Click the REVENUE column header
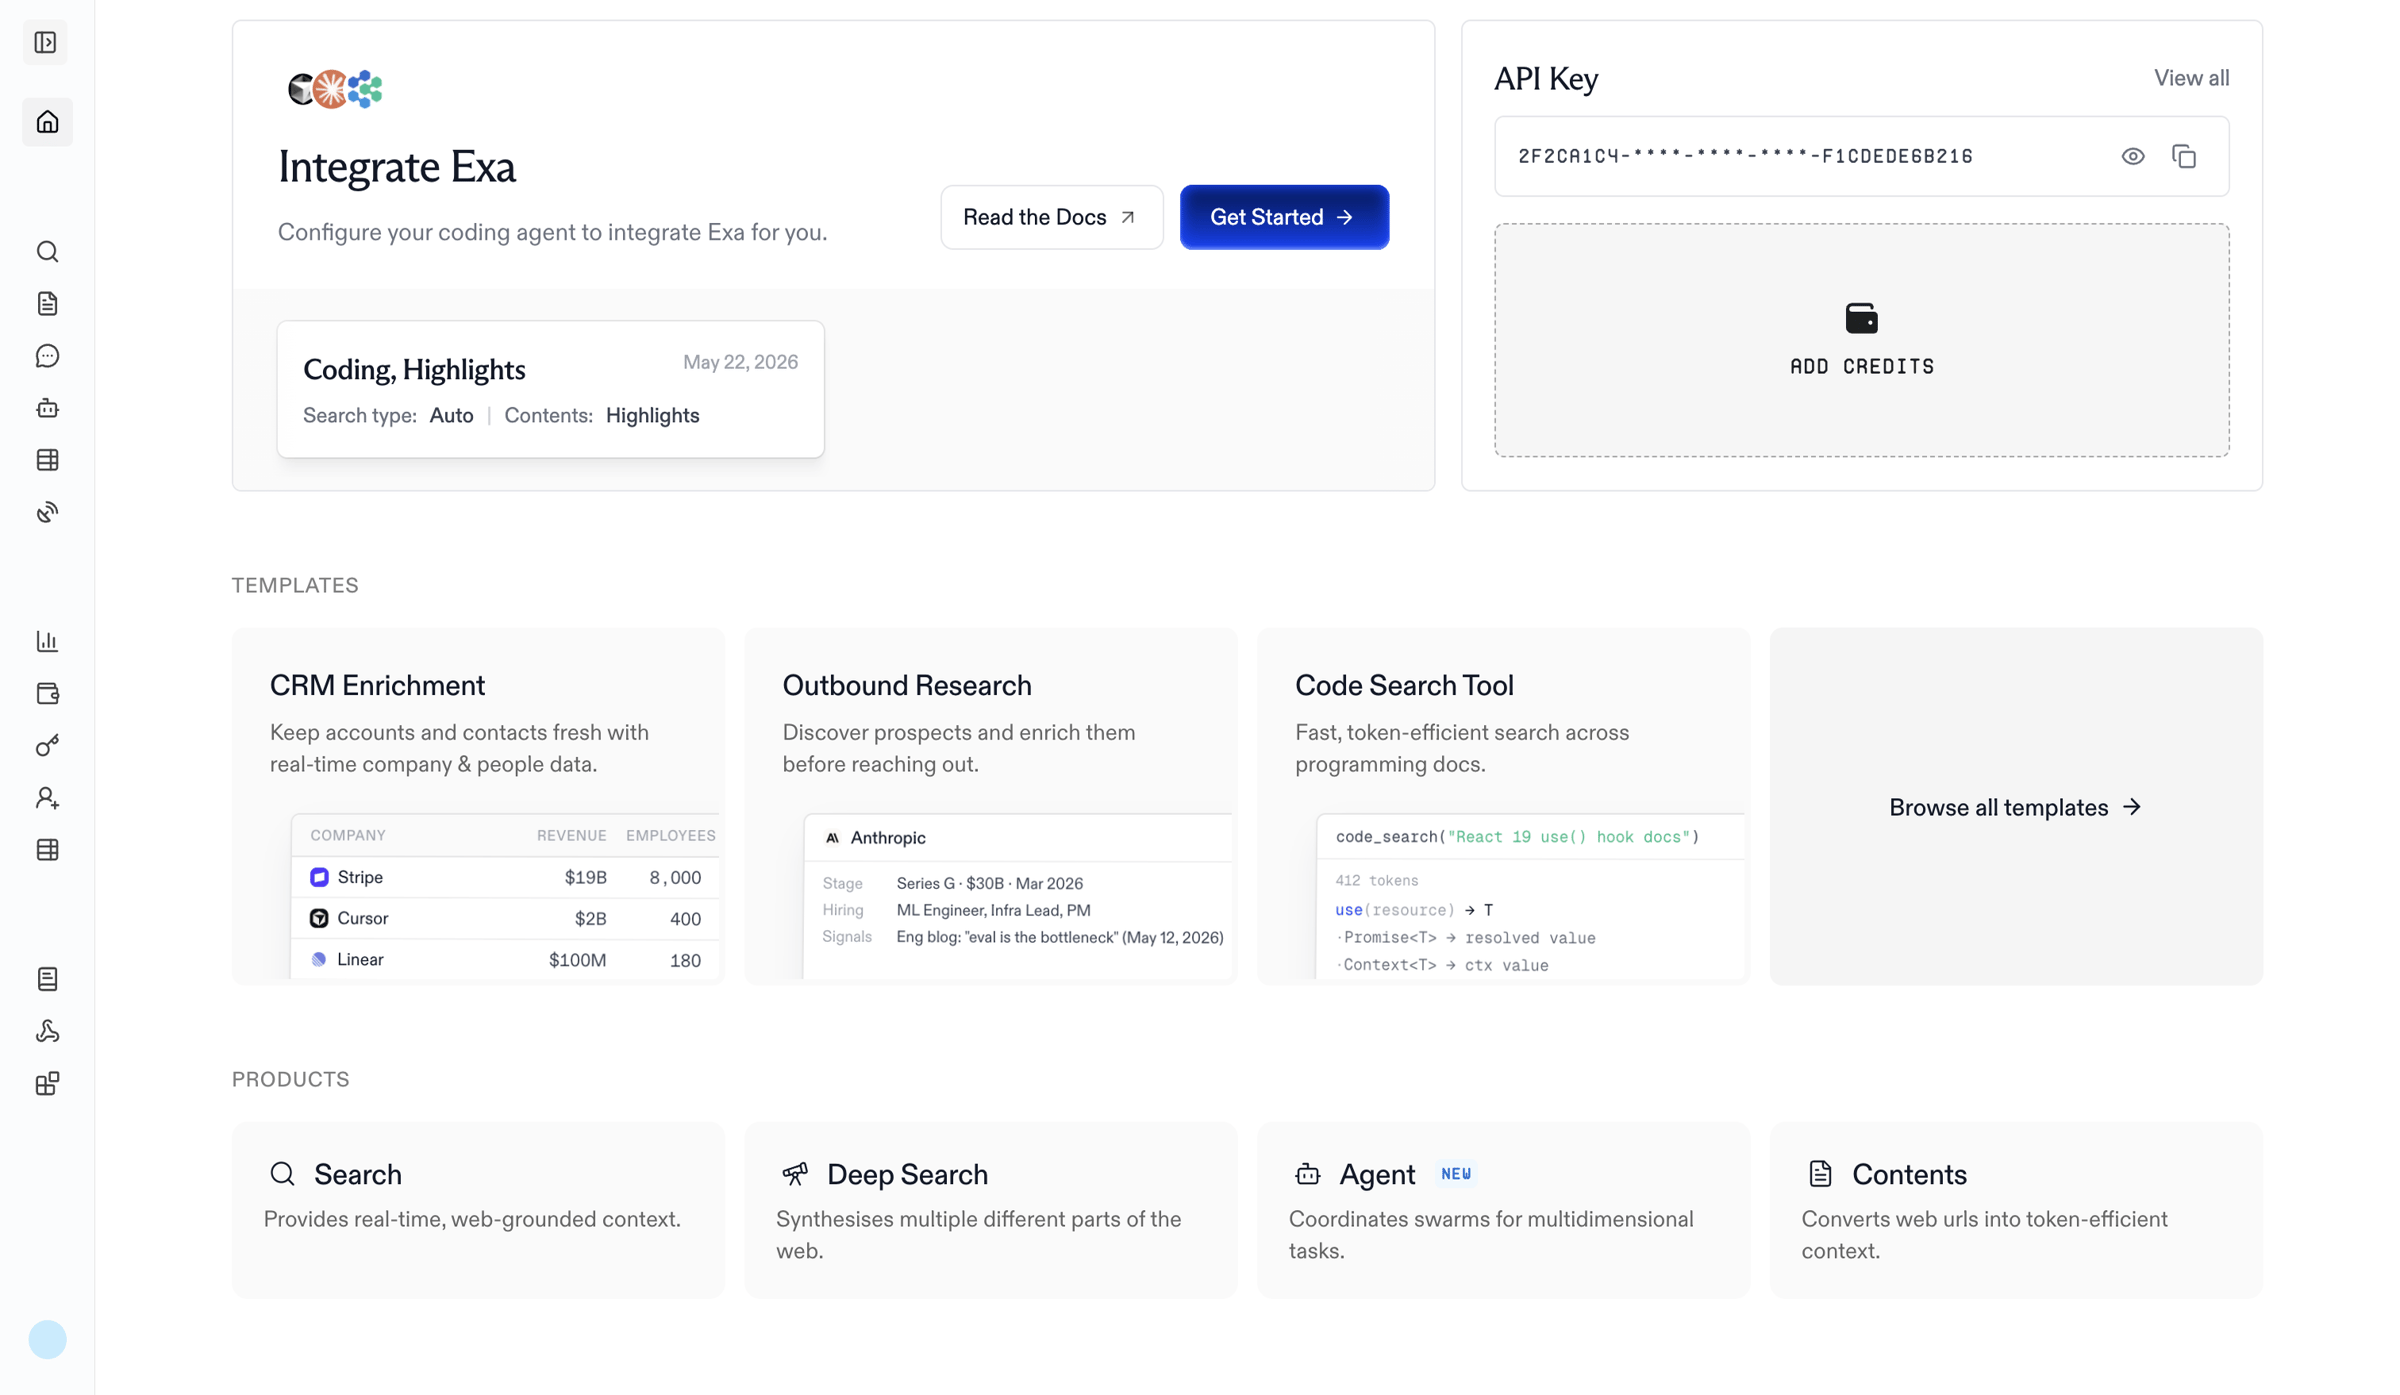The image size is (2400, 1395). (571, 835)
